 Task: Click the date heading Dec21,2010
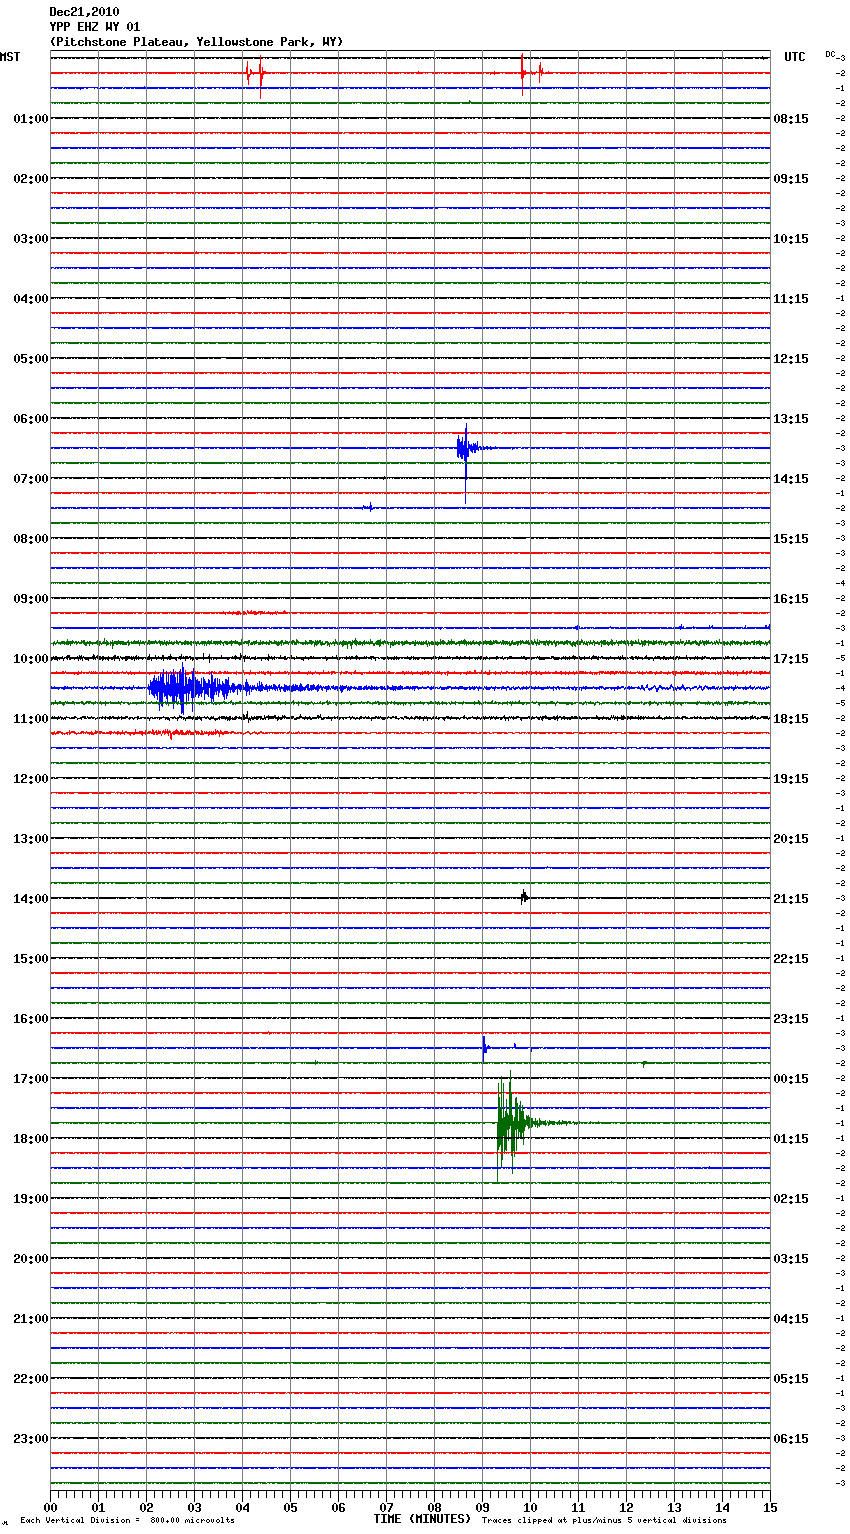[84, 12]
